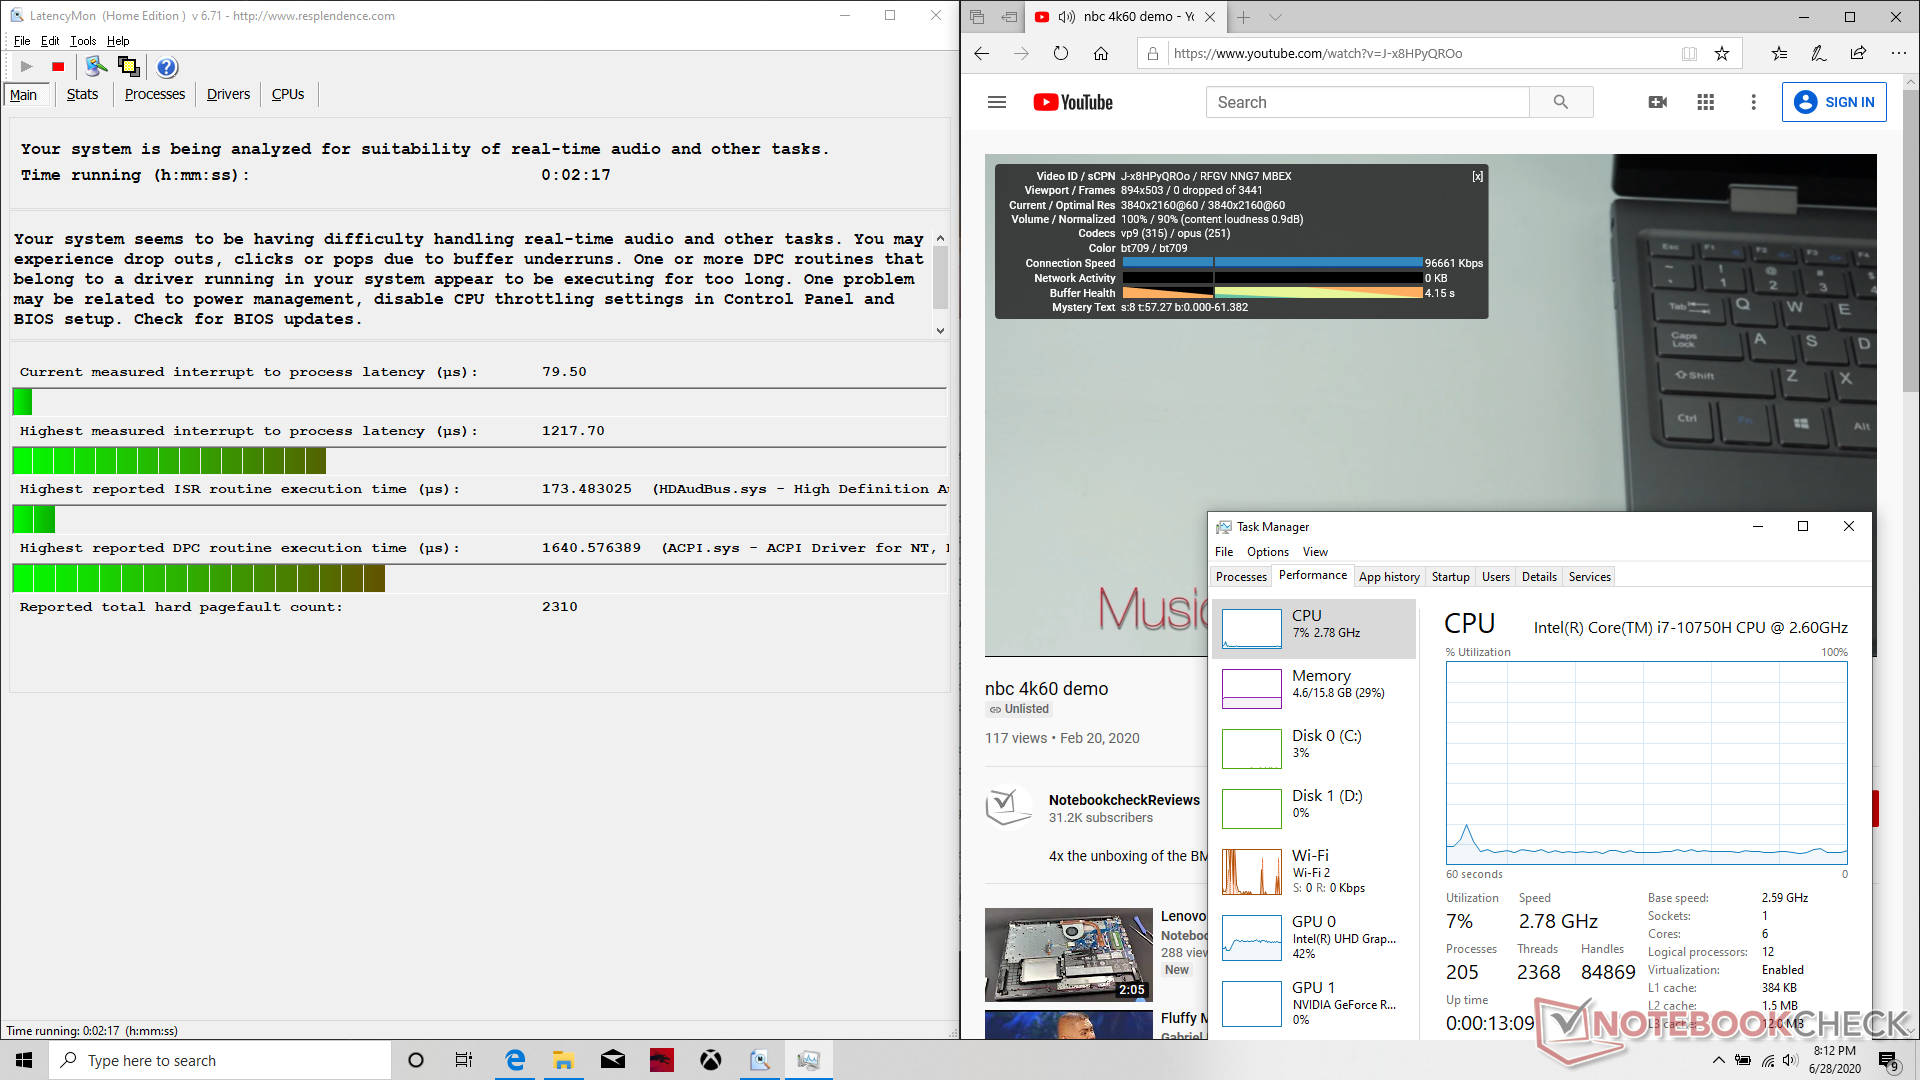Click the SIGN IN button
This screenshot has width=1920, height=1080.
(1834, 102)
